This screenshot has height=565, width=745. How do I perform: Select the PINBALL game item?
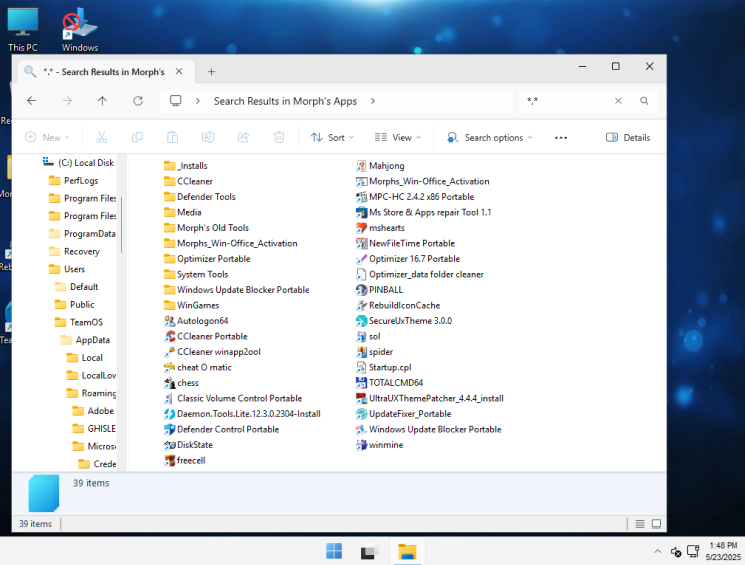380,290
